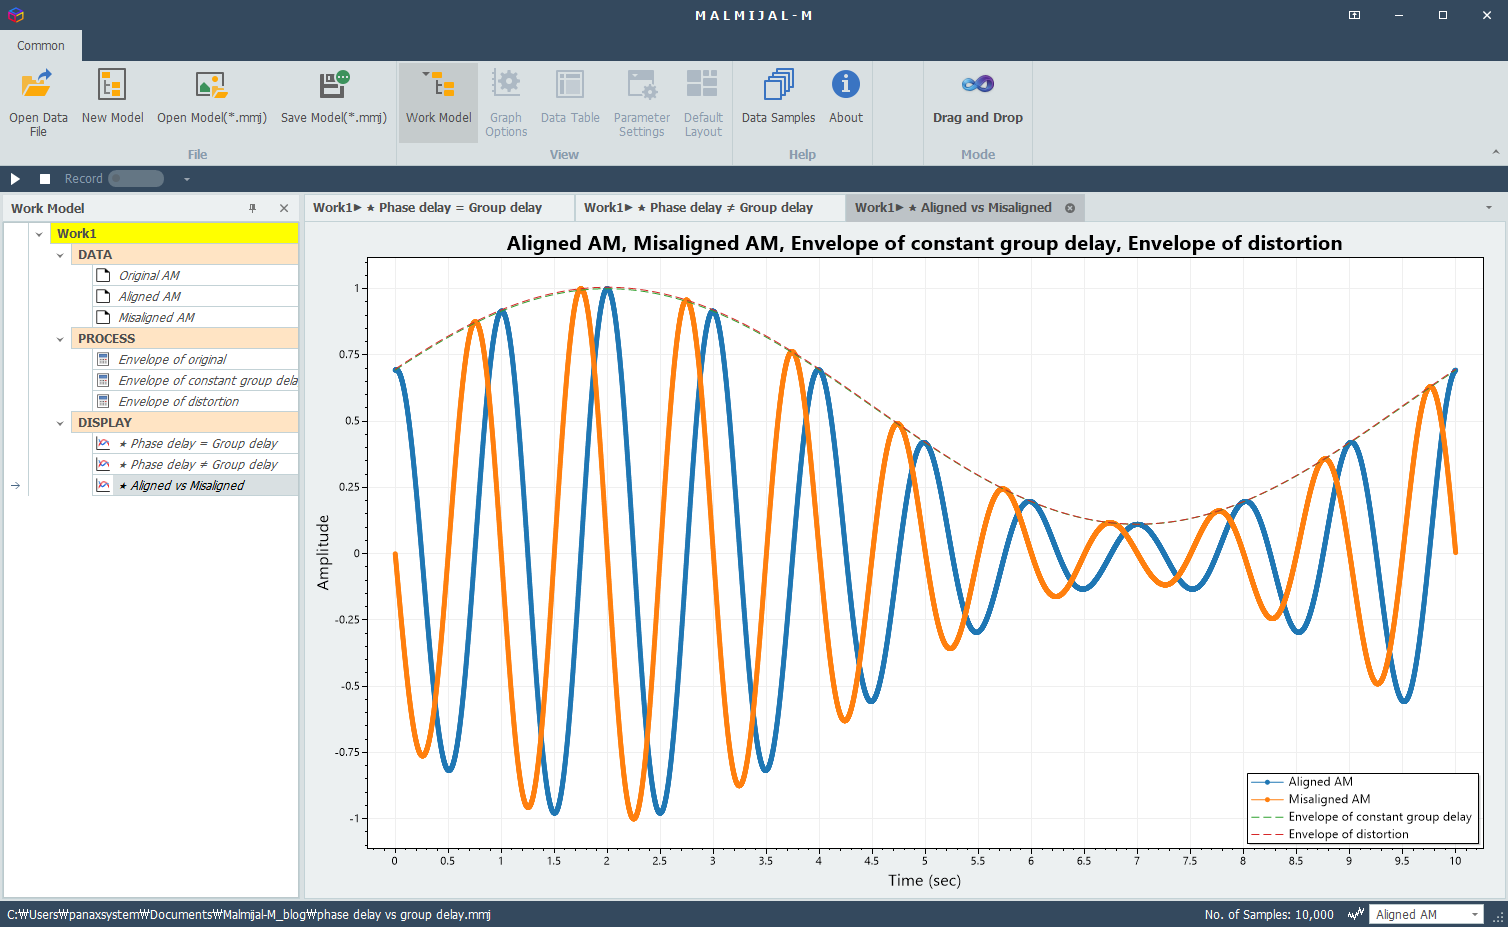The height and width of the screenshot is (927, 1508).
Task: Select Envelope of distortion process
Action: tap(178, 402)
